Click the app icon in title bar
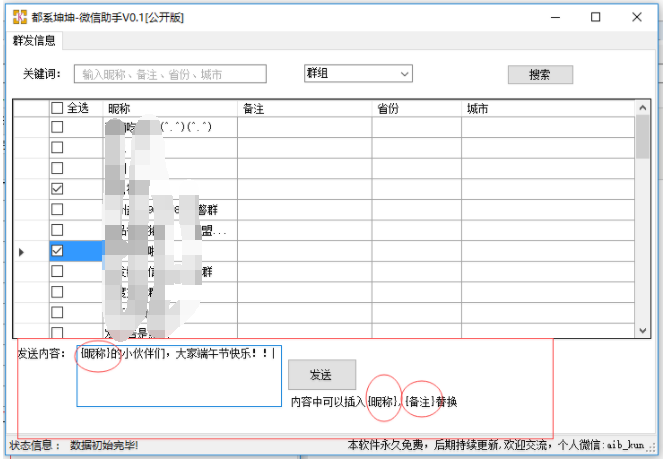This screenshot has width=666, height=460. (20, 17)
